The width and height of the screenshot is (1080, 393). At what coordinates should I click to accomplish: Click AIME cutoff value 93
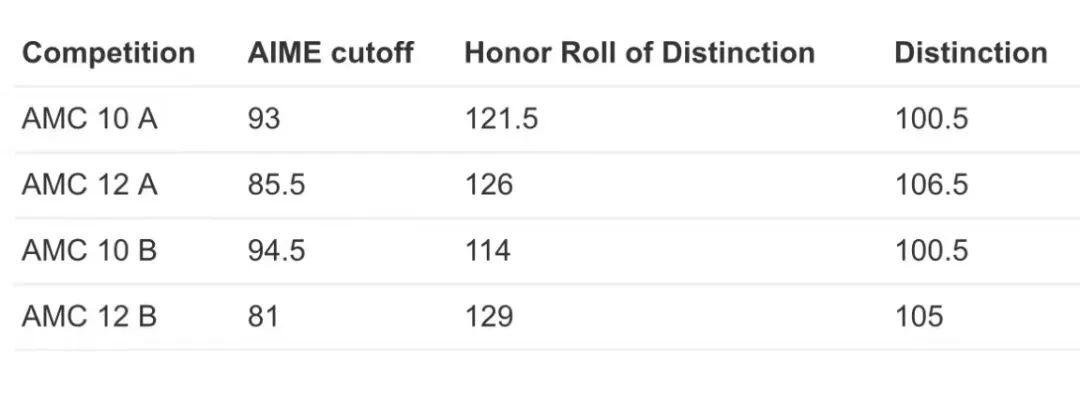[264, 119]
